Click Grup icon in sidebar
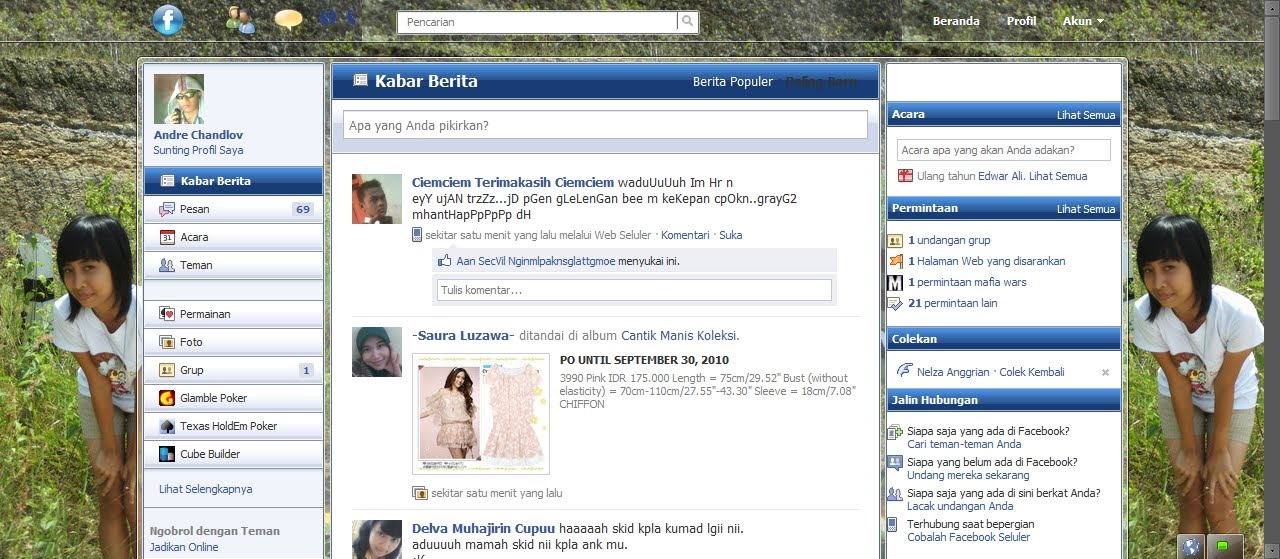This screenshot has width=1280, height=559. tap(167, 370)
